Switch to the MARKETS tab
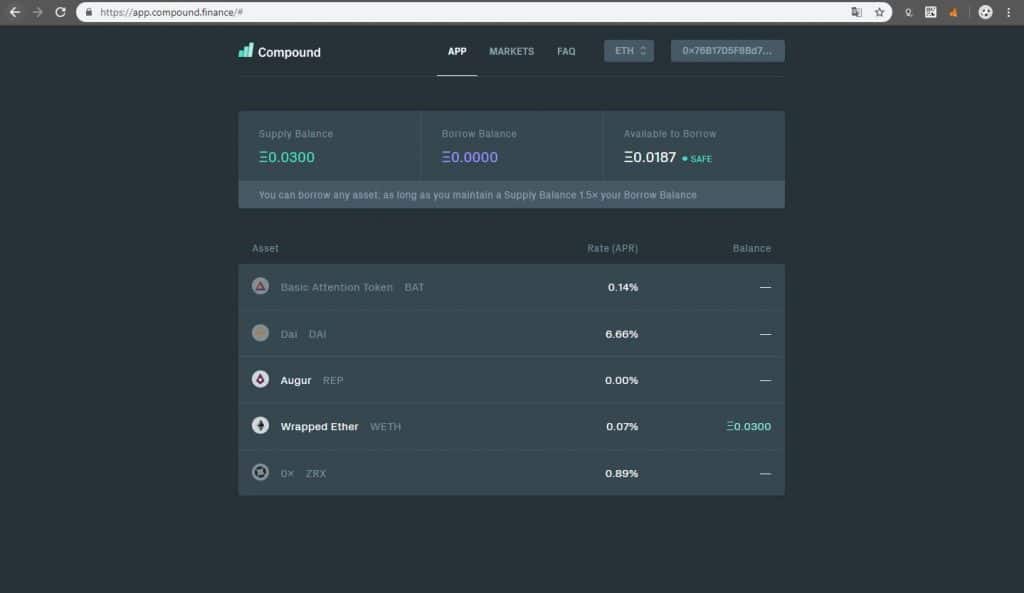 click(511, 52)
